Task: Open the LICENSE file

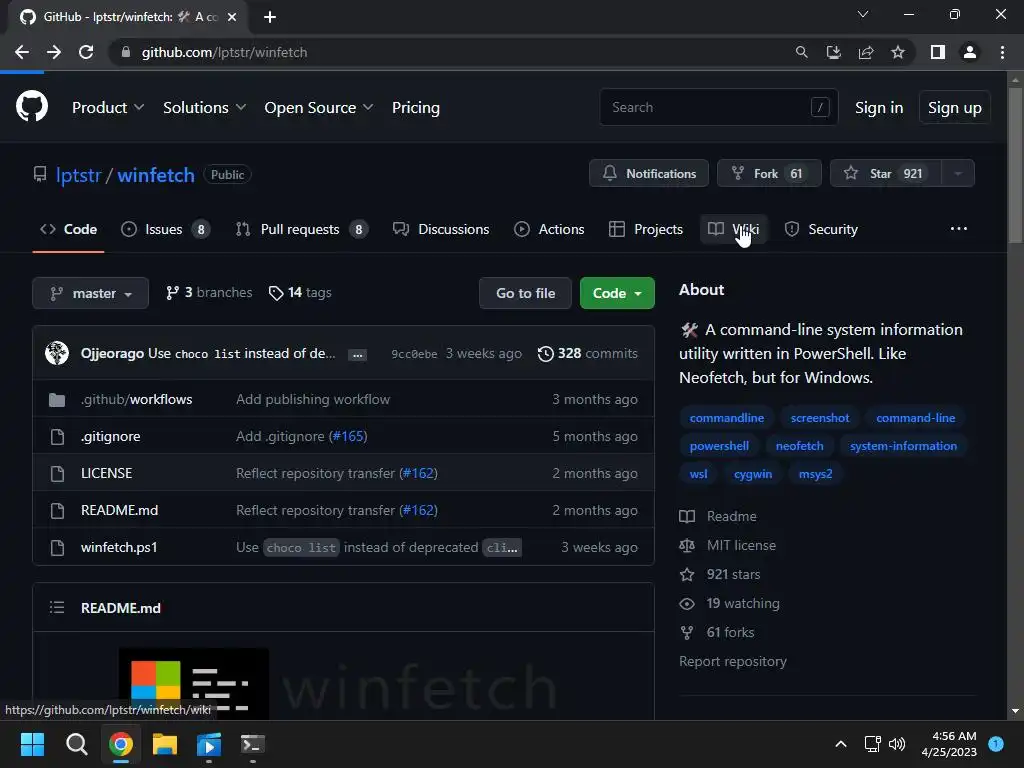Action: pos(106,473)
